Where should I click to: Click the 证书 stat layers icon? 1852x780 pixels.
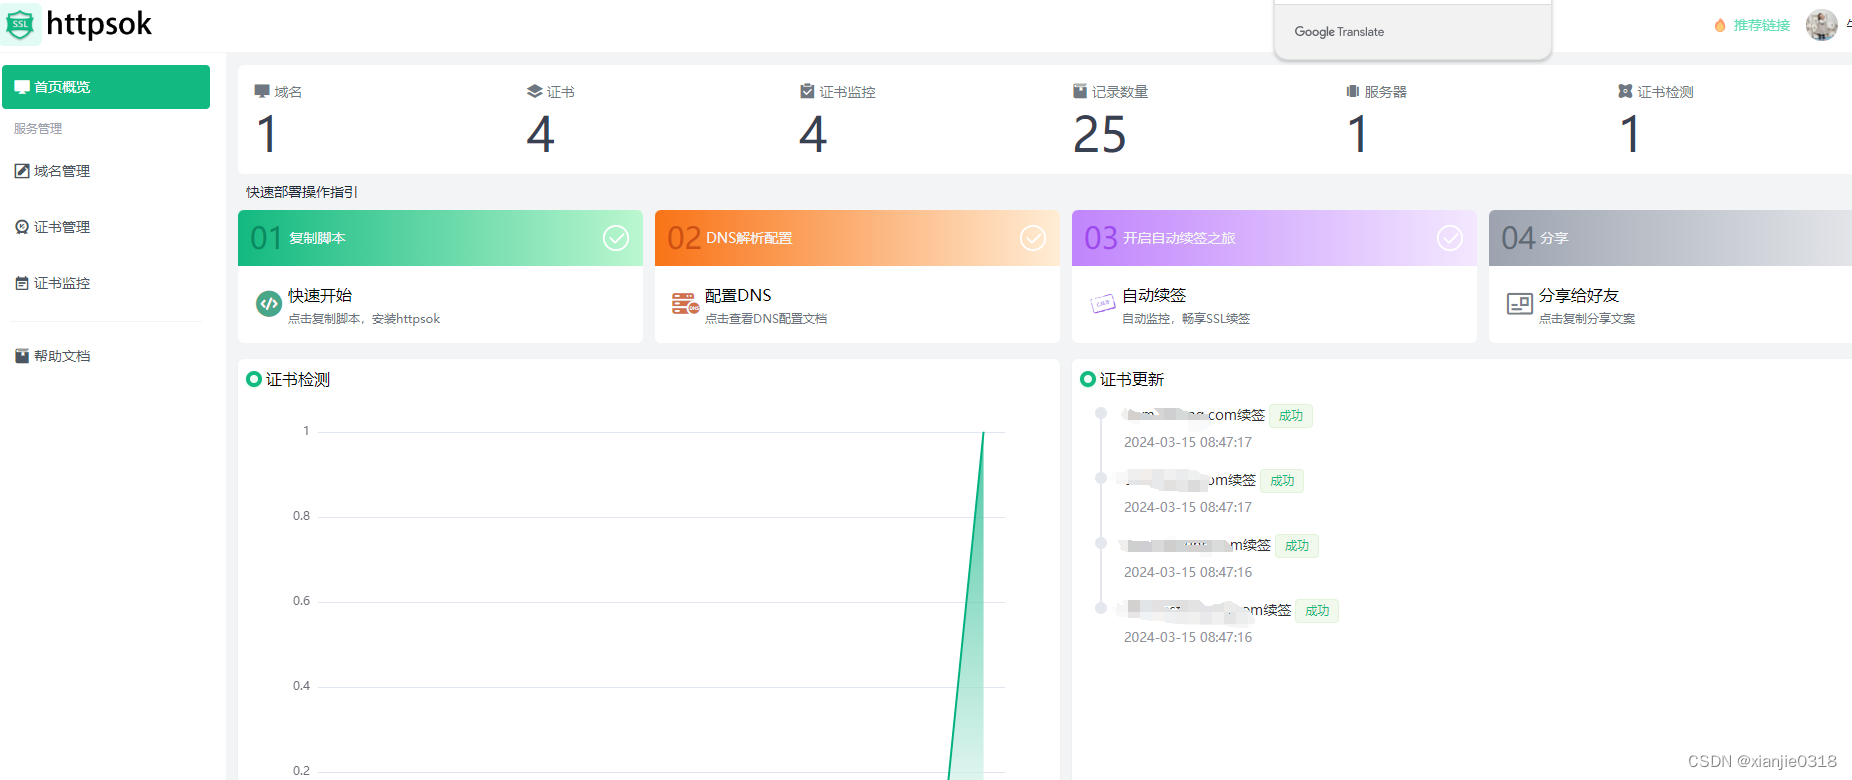point(535,91)
